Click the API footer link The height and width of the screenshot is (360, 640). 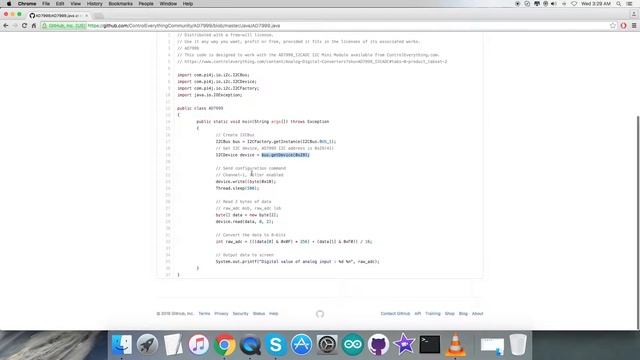418,313
